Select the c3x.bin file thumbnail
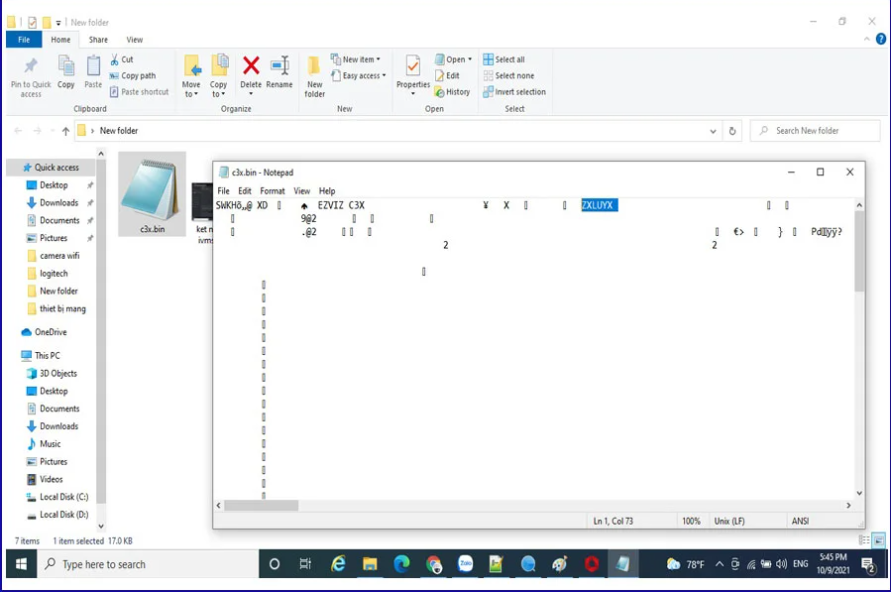The height and width of the screenshot is (594, 891). (152, 197)
